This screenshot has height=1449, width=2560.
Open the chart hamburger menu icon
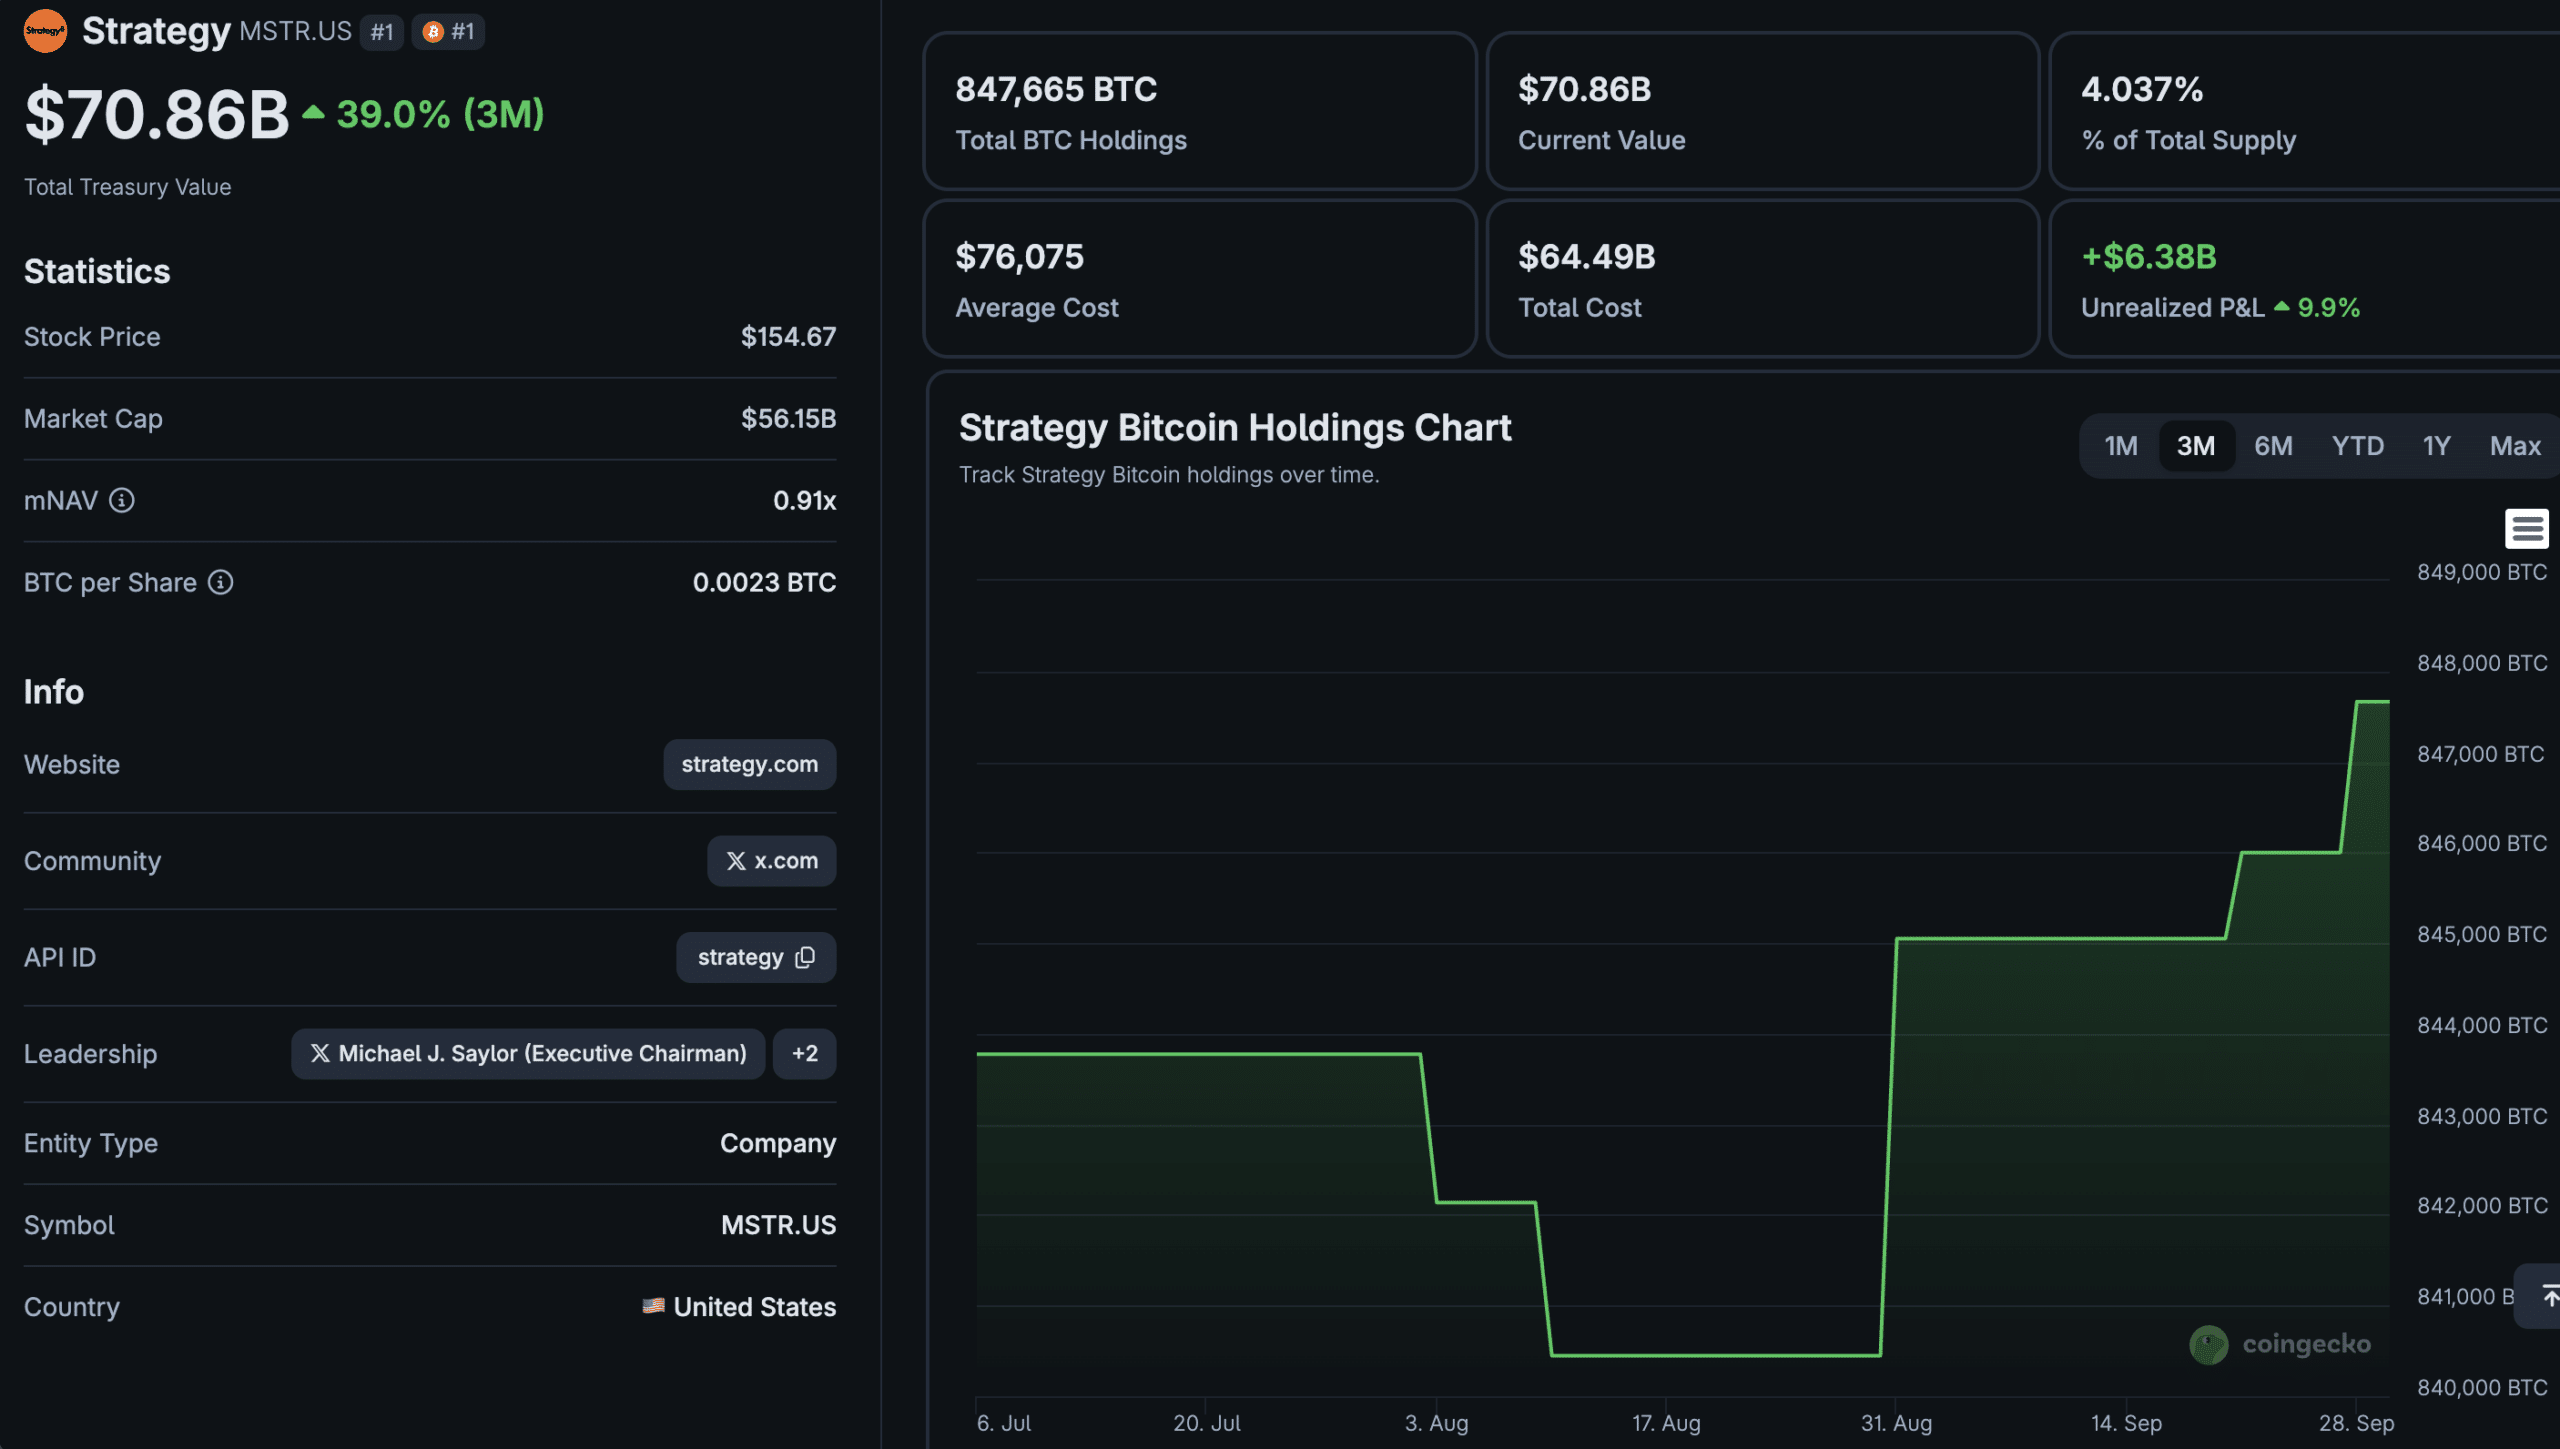click(x=2526, y=529)
